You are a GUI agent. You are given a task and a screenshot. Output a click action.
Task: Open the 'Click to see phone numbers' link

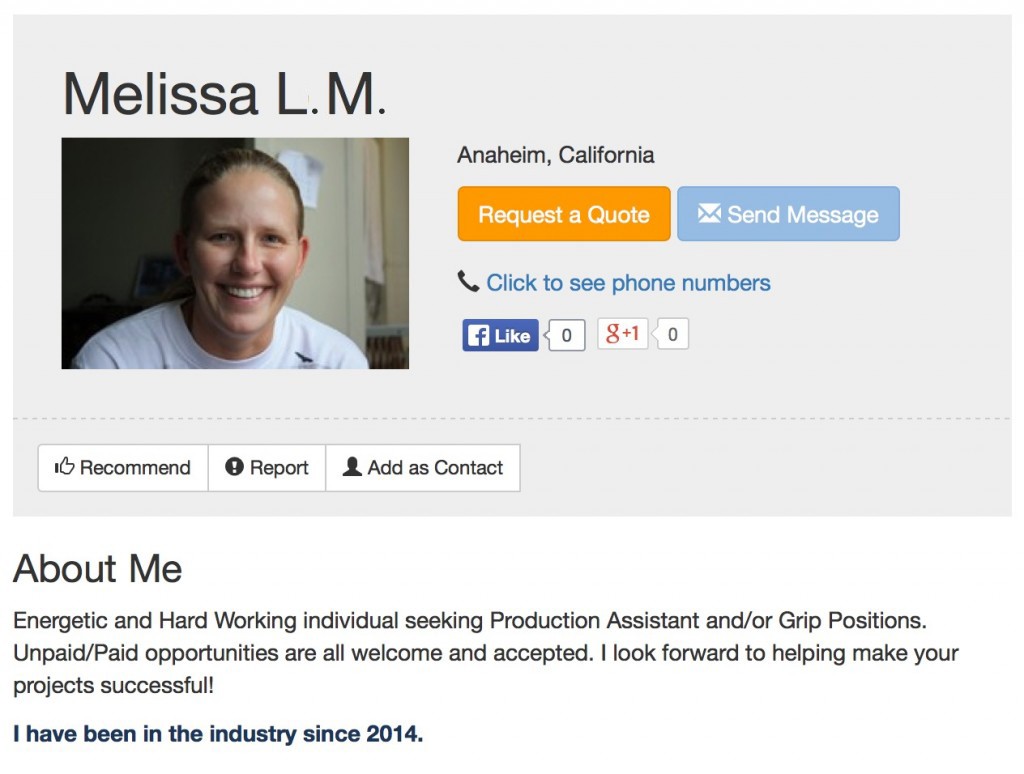tap(628, 283)
